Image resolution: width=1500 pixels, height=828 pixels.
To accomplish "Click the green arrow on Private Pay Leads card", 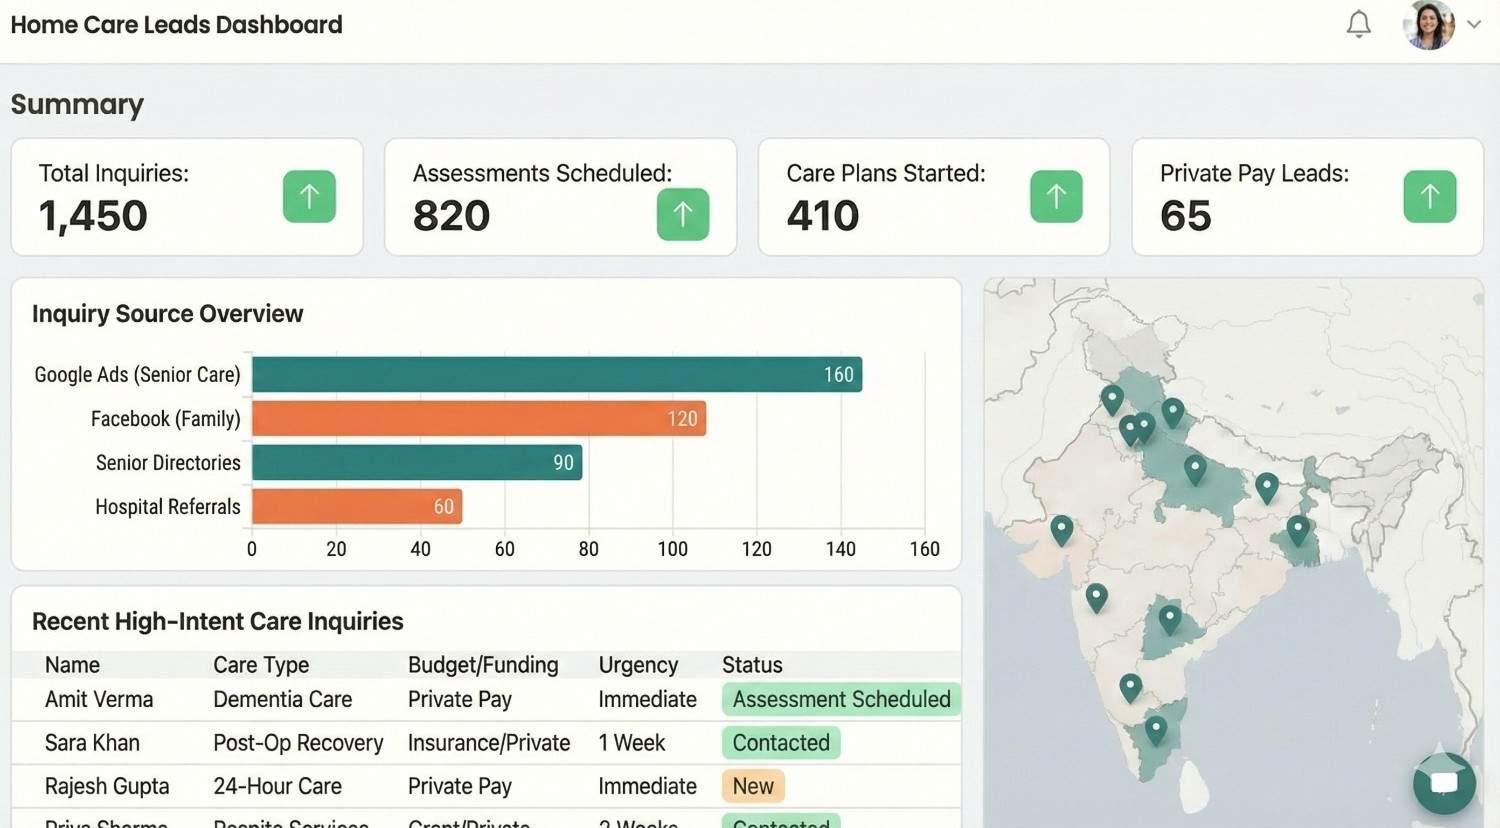I will (x=1429, y=196).
